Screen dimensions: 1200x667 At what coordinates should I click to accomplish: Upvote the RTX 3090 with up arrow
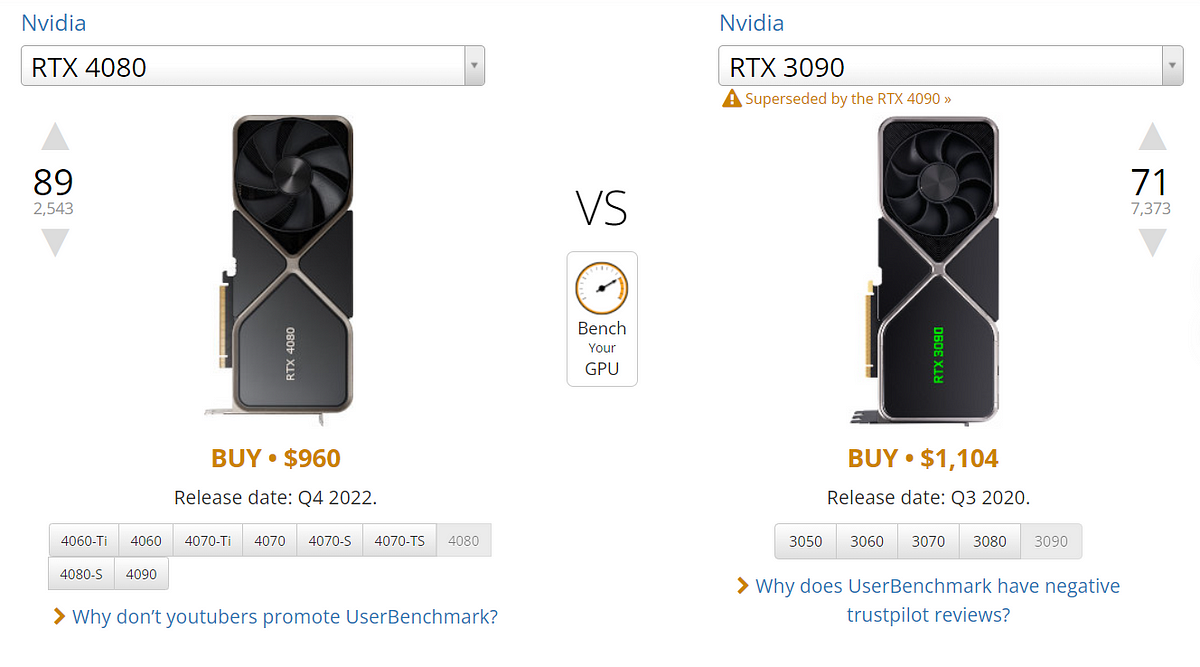(x=1152, y=137)
